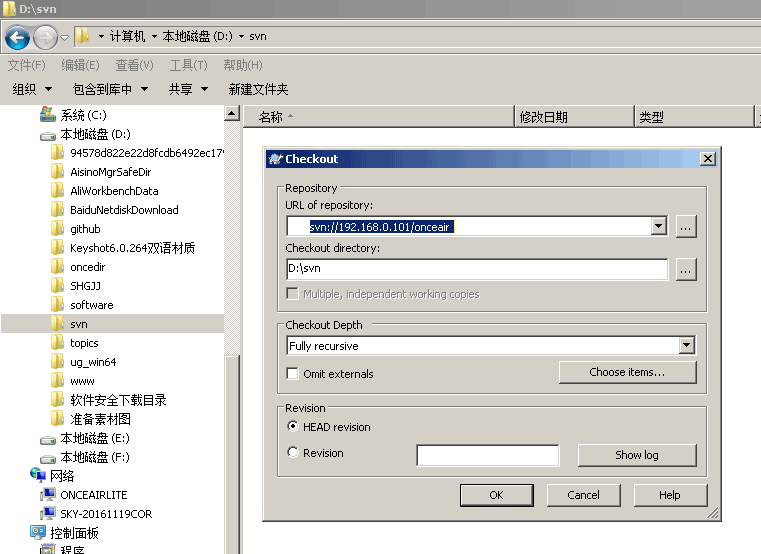Expand the Checkout Depth dropdown arrow

[x=686, y=346]
